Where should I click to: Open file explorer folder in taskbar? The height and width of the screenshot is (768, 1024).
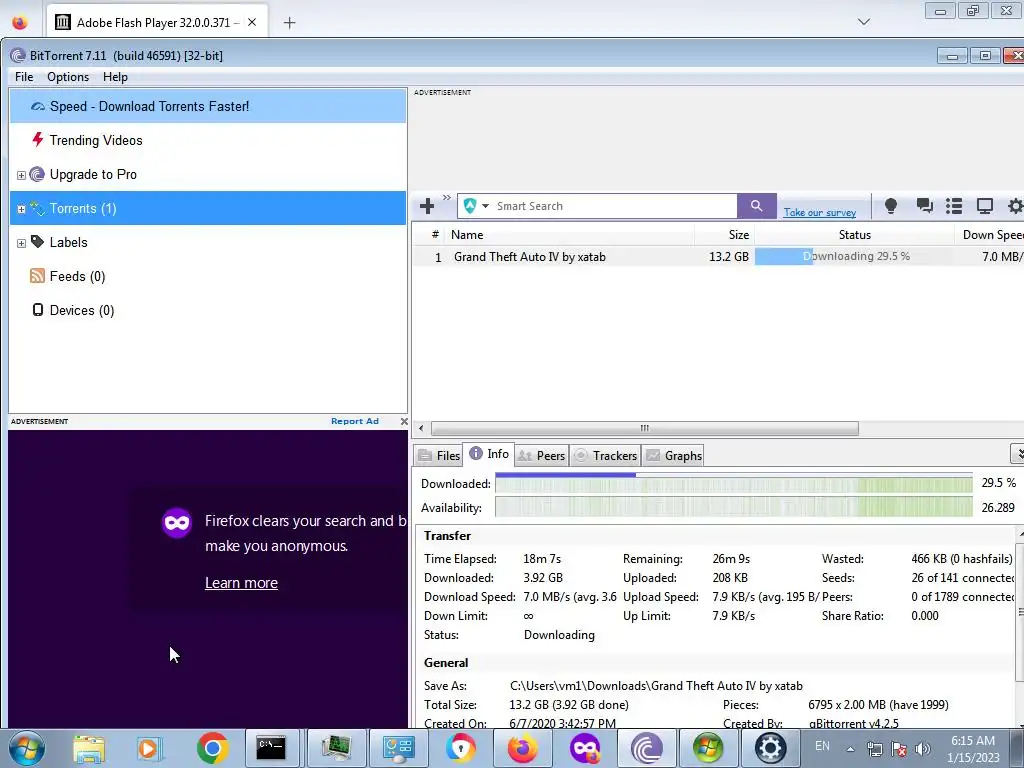(89, 750)
